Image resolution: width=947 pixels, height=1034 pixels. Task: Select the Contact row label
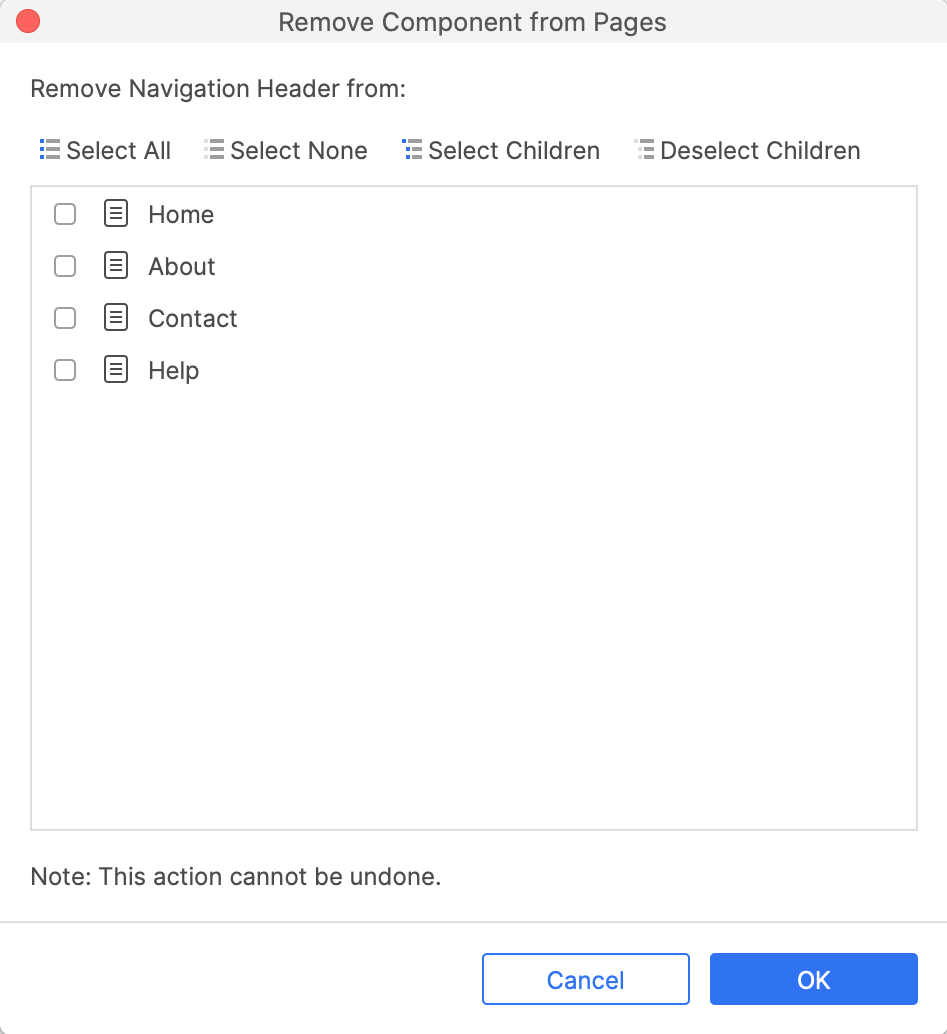pos(193,319)
